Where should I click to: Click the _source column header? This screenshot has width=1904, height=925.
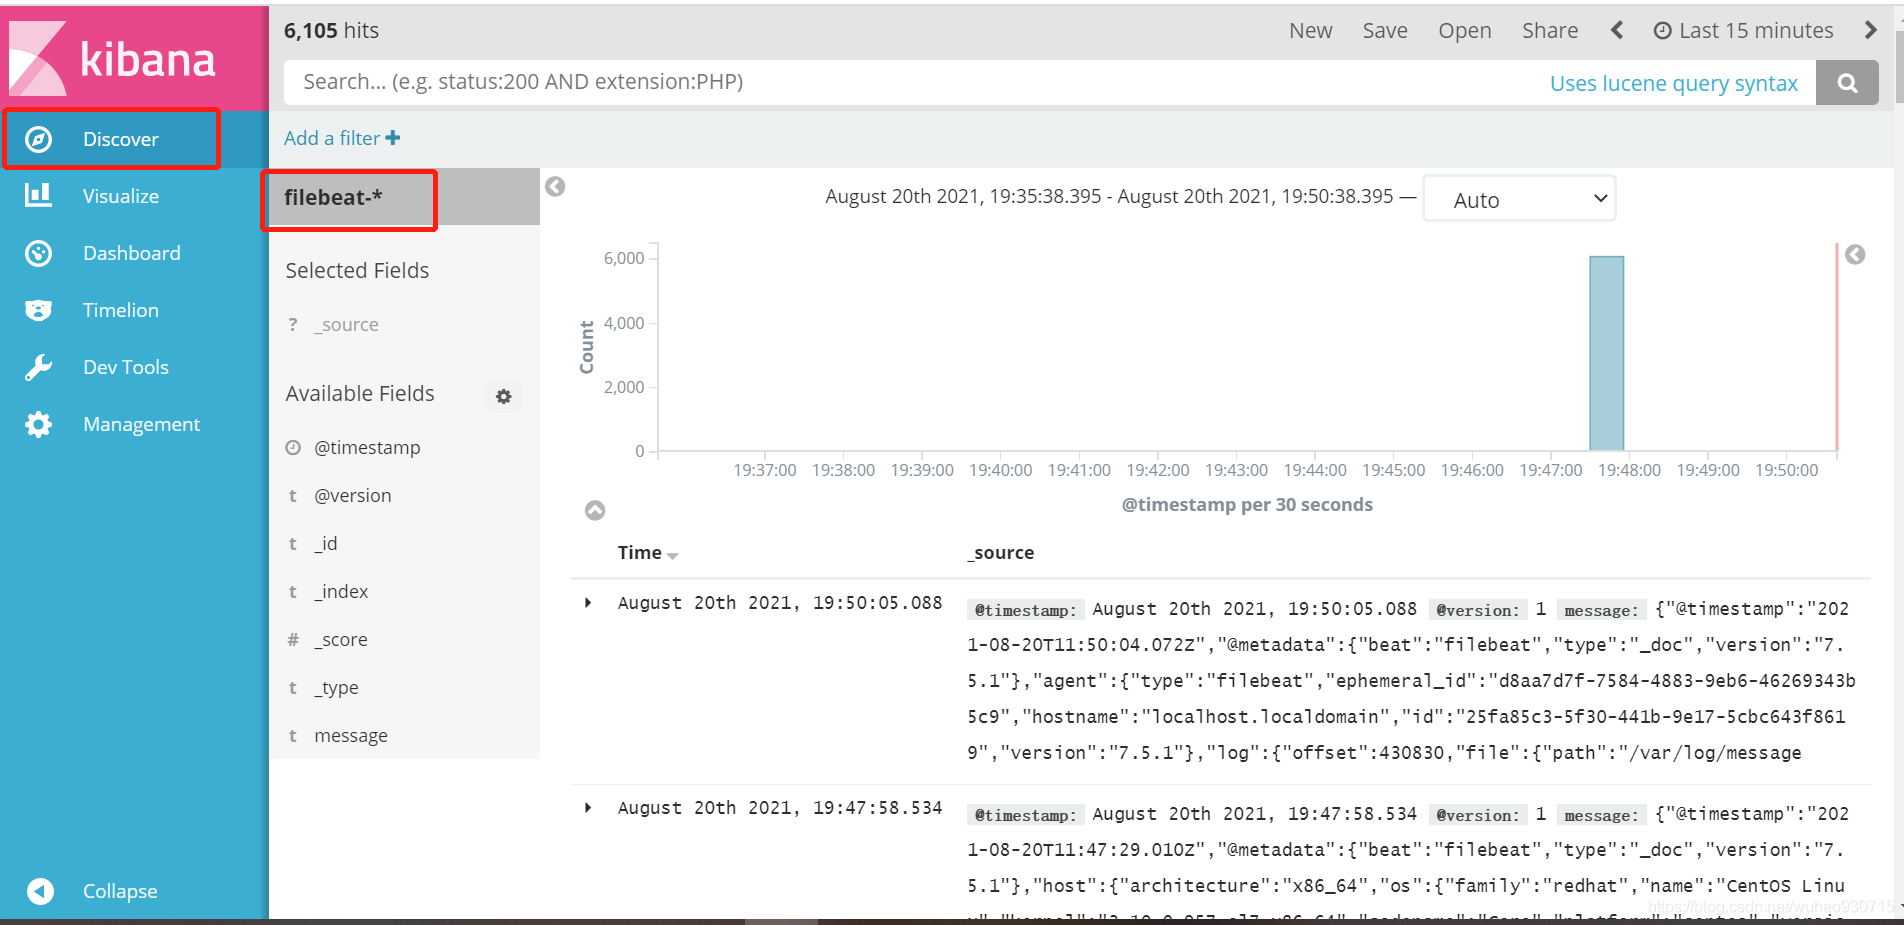(1001, 553)
